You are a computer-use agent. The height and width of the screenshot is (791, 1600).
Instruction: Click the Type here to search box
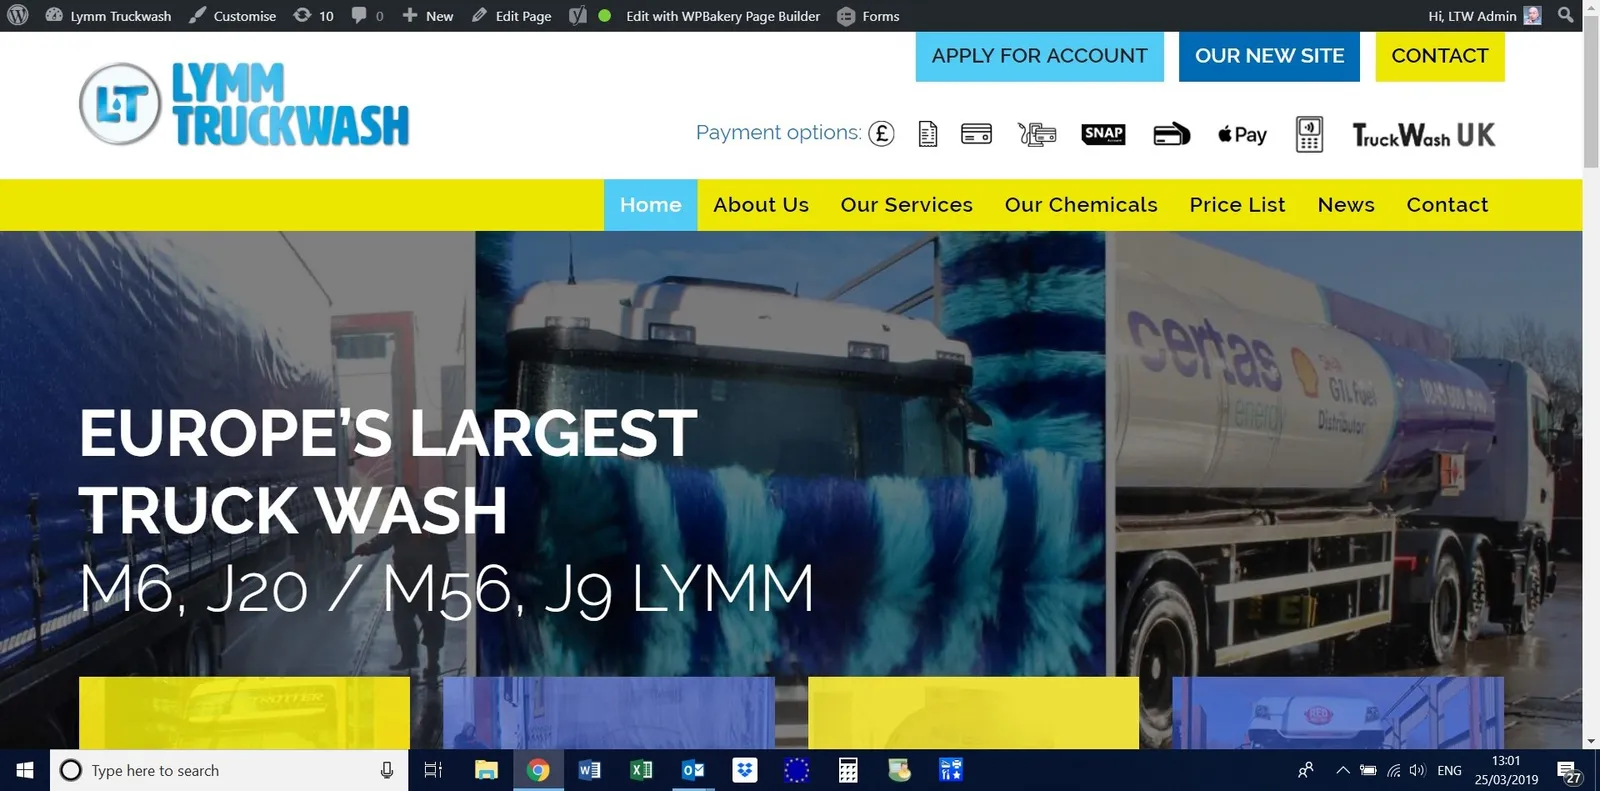pos(228,770)
